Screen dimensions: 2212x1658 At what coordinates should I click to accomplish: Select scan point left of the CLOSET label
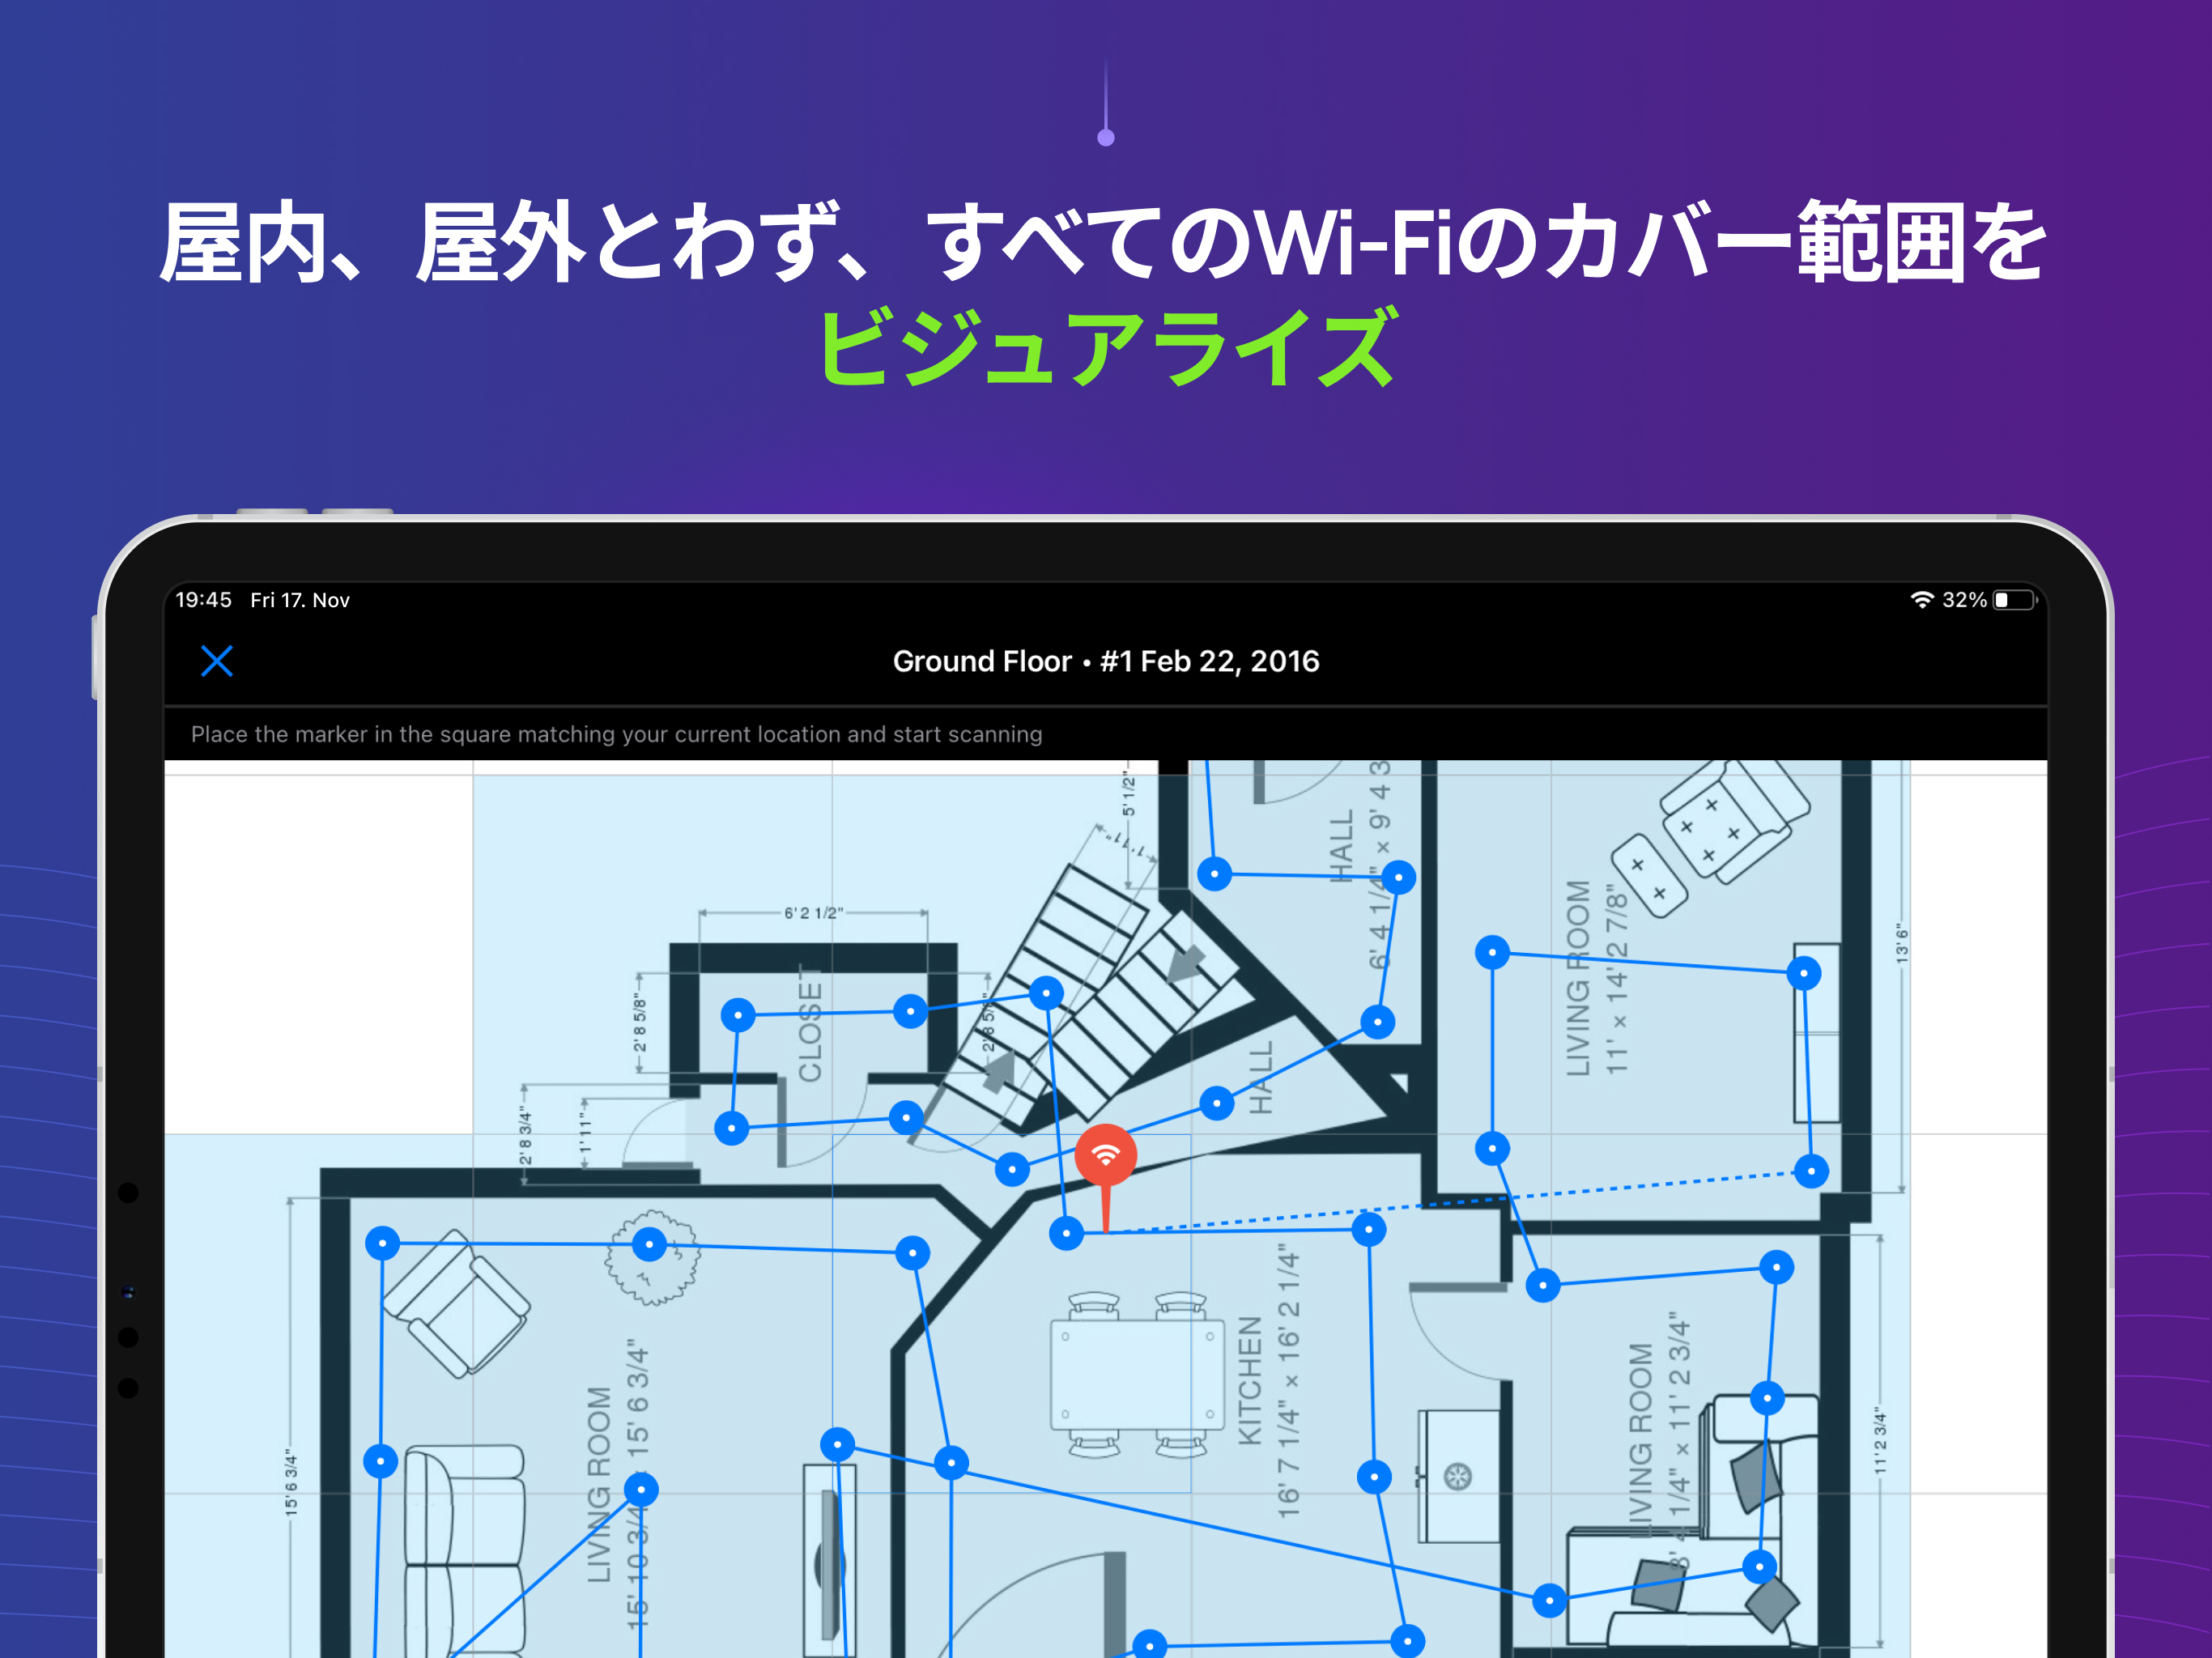pyautogui.click(x=738, y=1015)
